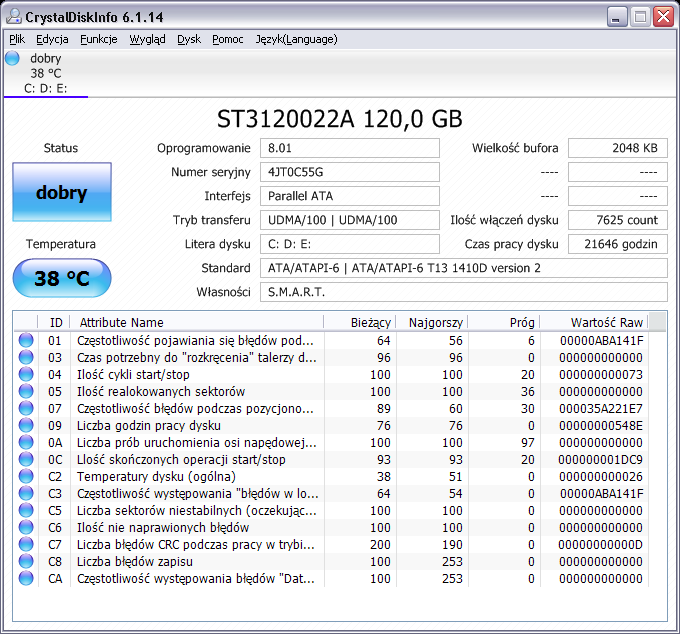Click status orb for attribute 07
This screenshot has width=687, height=634.
26,408
